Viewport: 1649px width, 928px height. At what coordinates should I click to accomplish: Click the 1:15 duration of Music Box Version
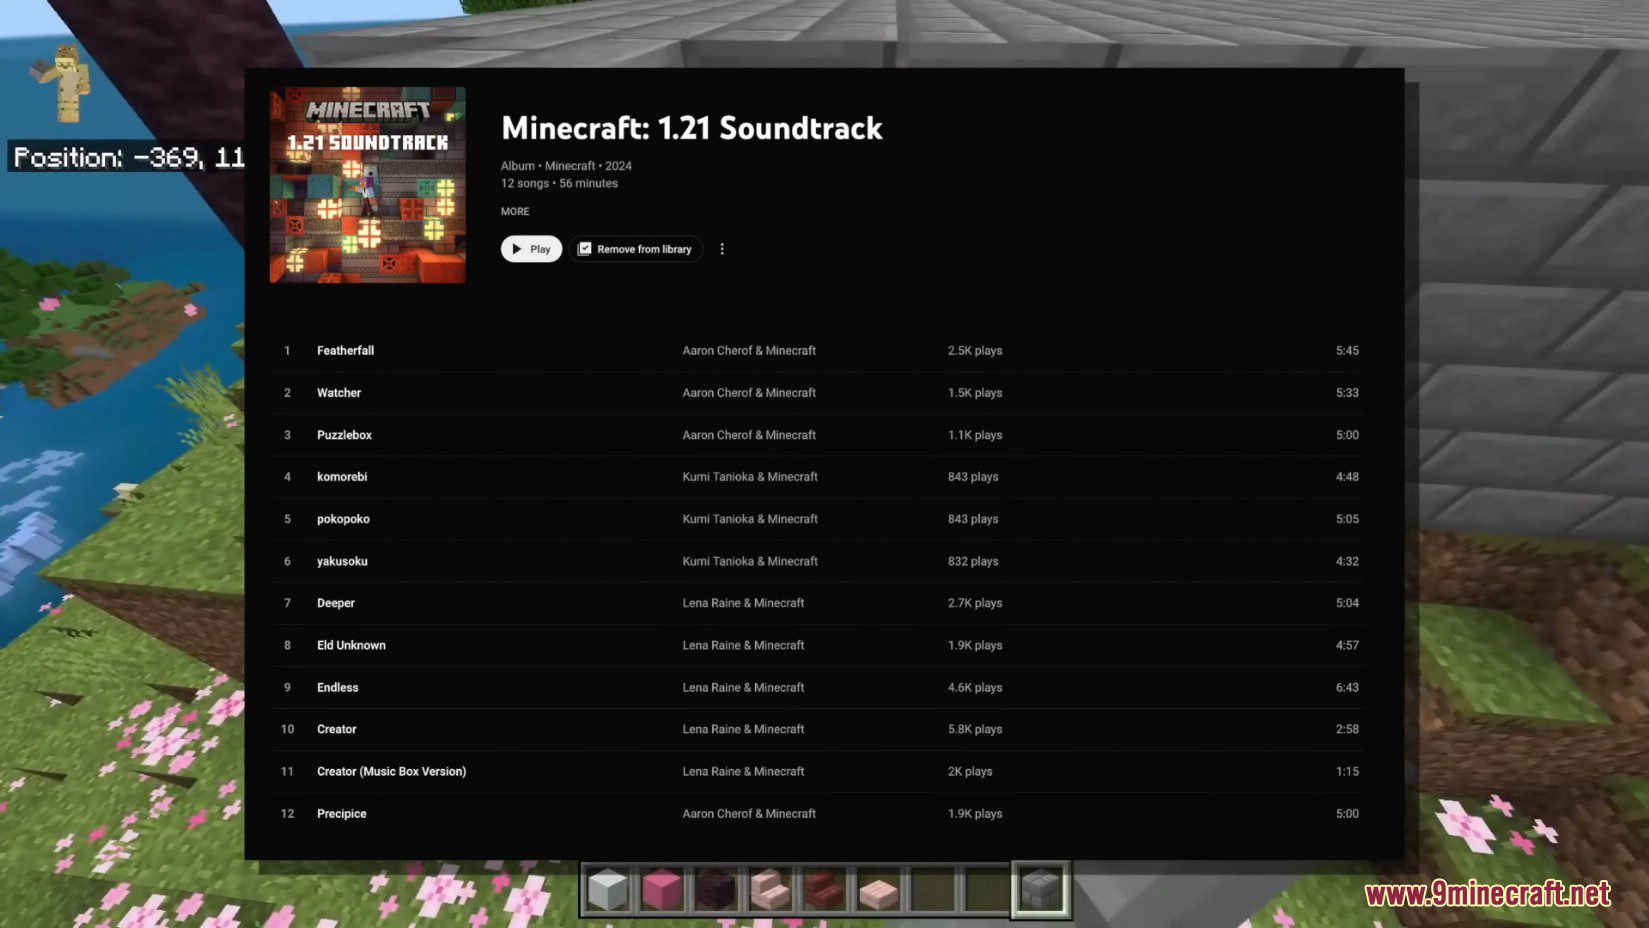1347,771
